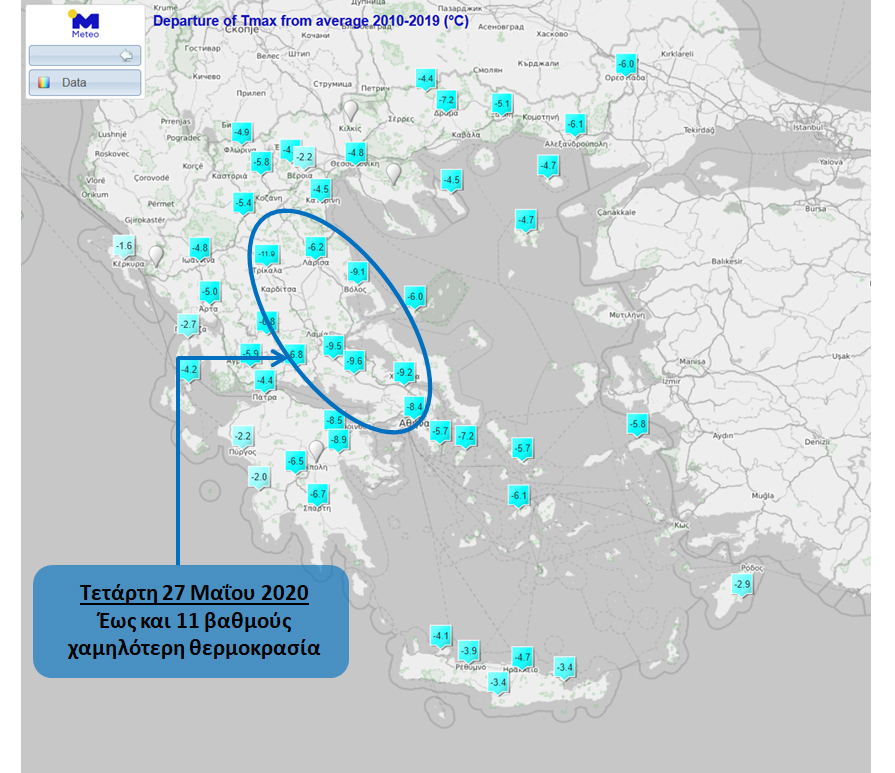This screenshot has height=773, width=895.
Task: Select the -2.9 marker at Rhodes
Action: click(x=742, y=586)
